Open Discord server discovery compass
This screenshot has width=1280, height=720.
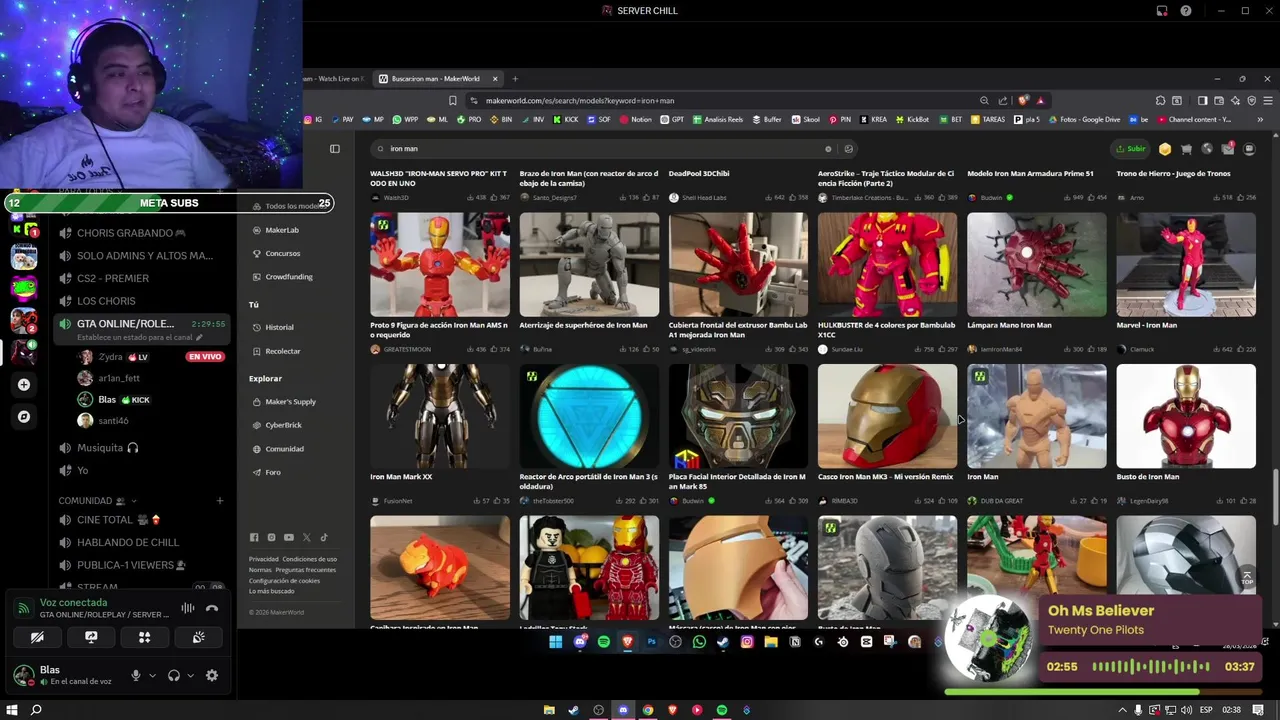24,417
